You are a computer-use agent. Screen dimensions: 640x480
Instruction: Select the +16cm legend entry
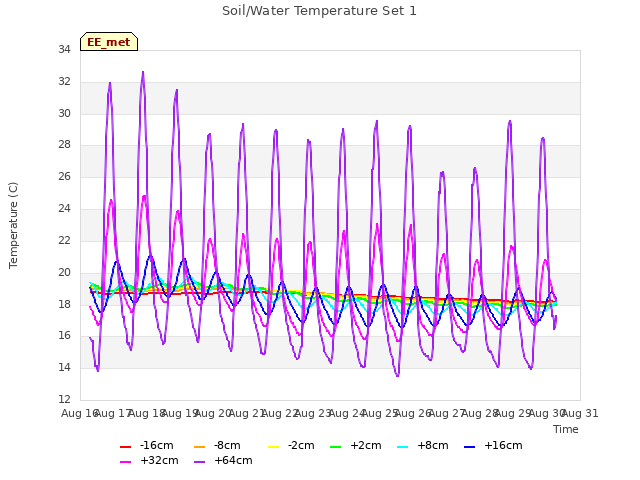(493, 445)
